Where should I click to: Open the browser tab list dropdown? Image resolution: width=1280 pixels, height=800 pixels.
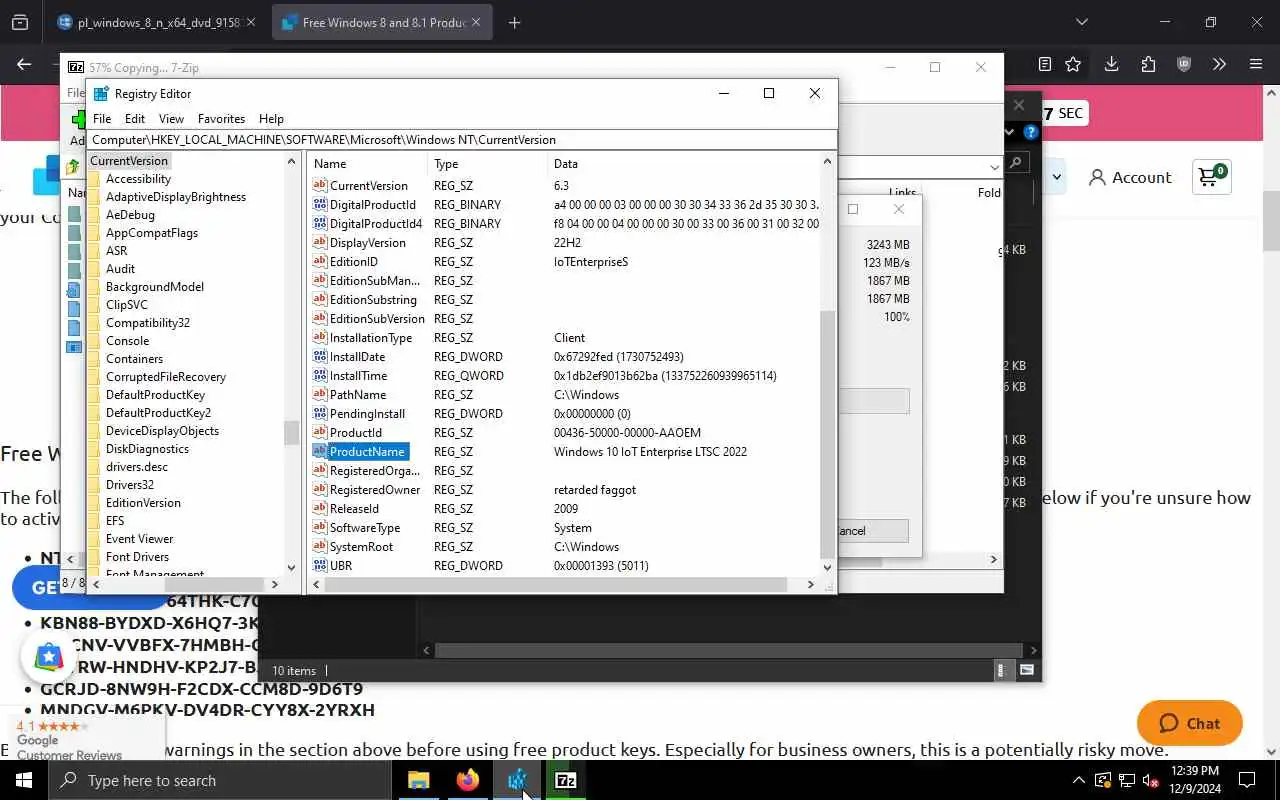[x=1081, y=22]
